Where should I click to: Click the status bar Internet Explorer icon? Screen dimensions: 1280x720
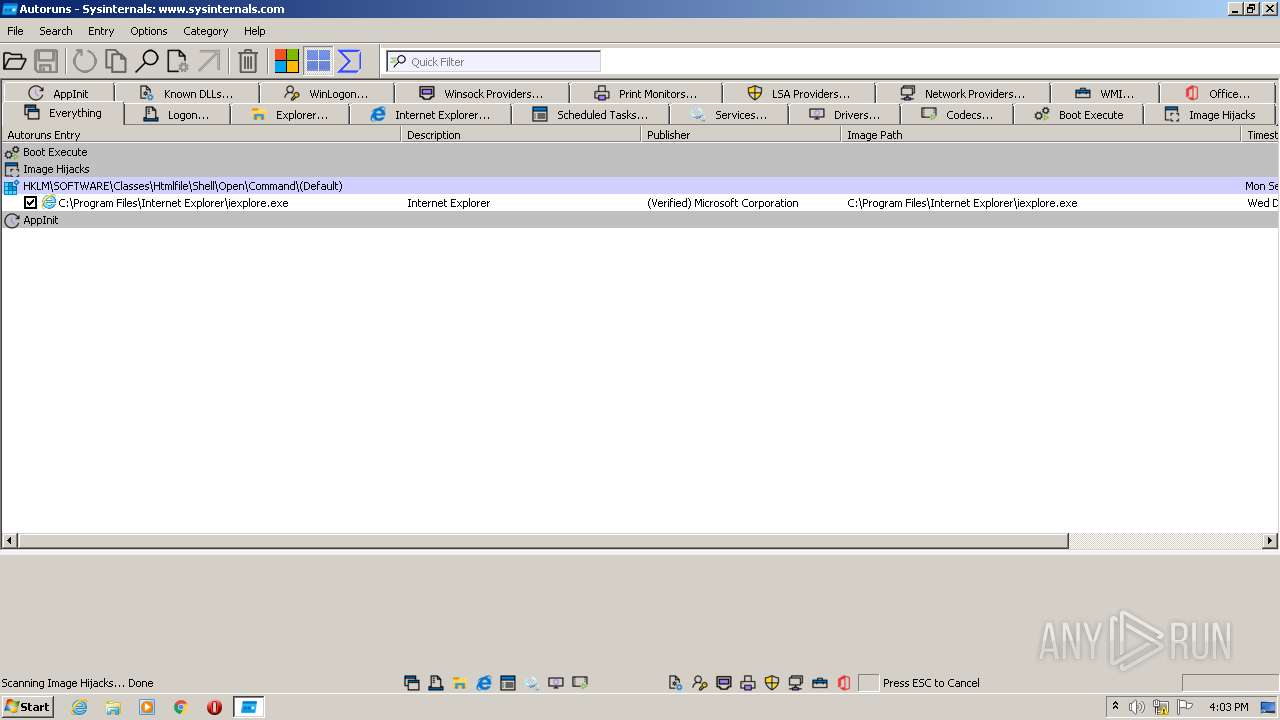484,683
